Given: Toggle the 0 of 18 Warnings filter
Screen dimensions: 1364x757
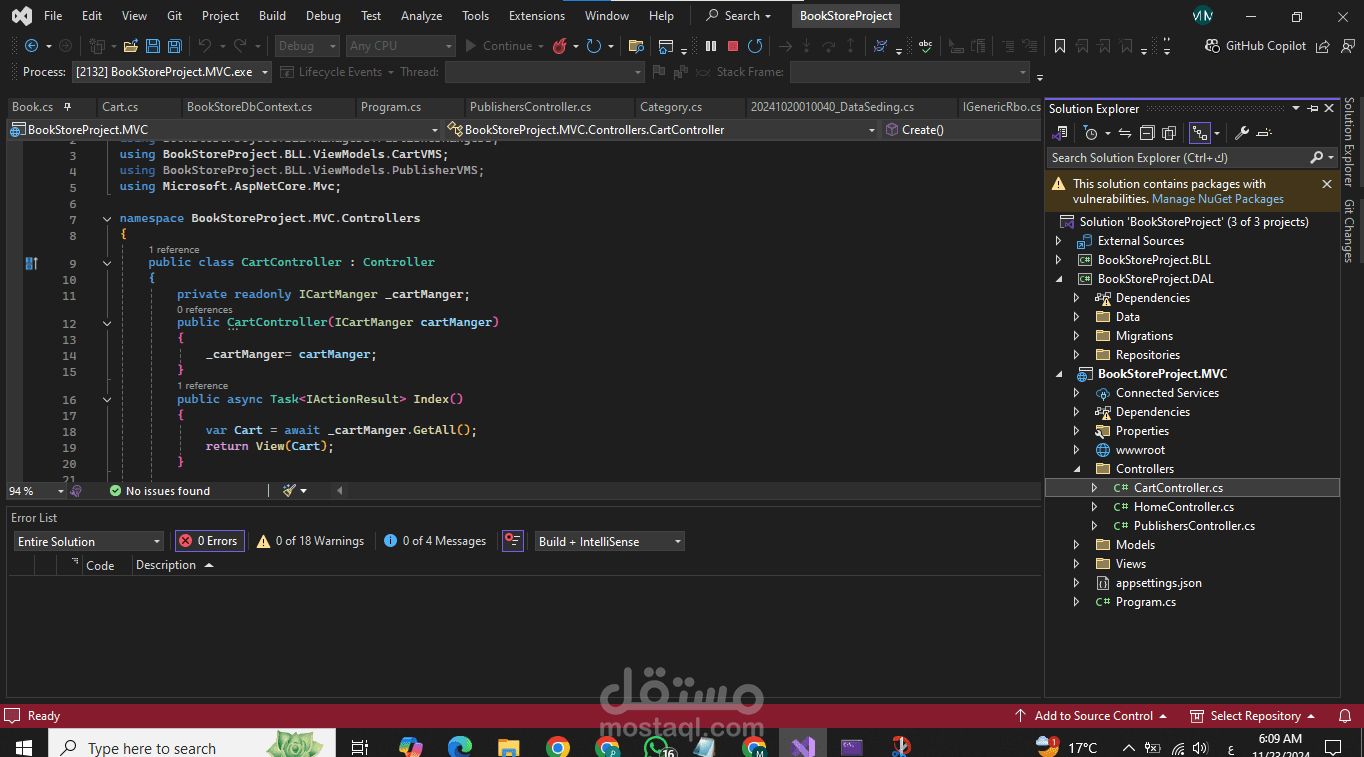Looking at the screenshot, I should (x=310, y=541).
